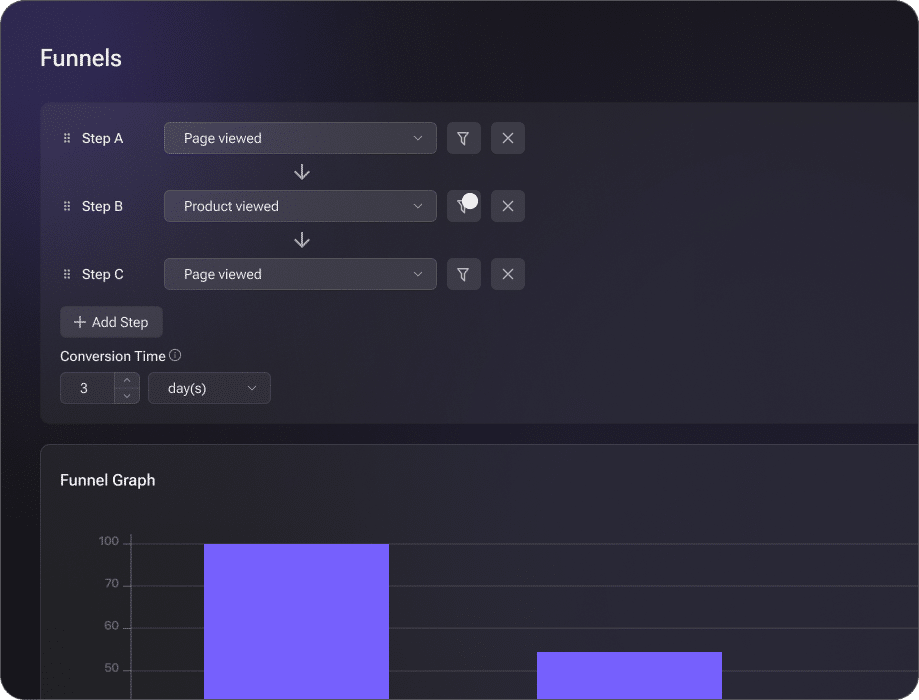Remove Step A from the funnel

pyautogui.click(x=508, y=138)
